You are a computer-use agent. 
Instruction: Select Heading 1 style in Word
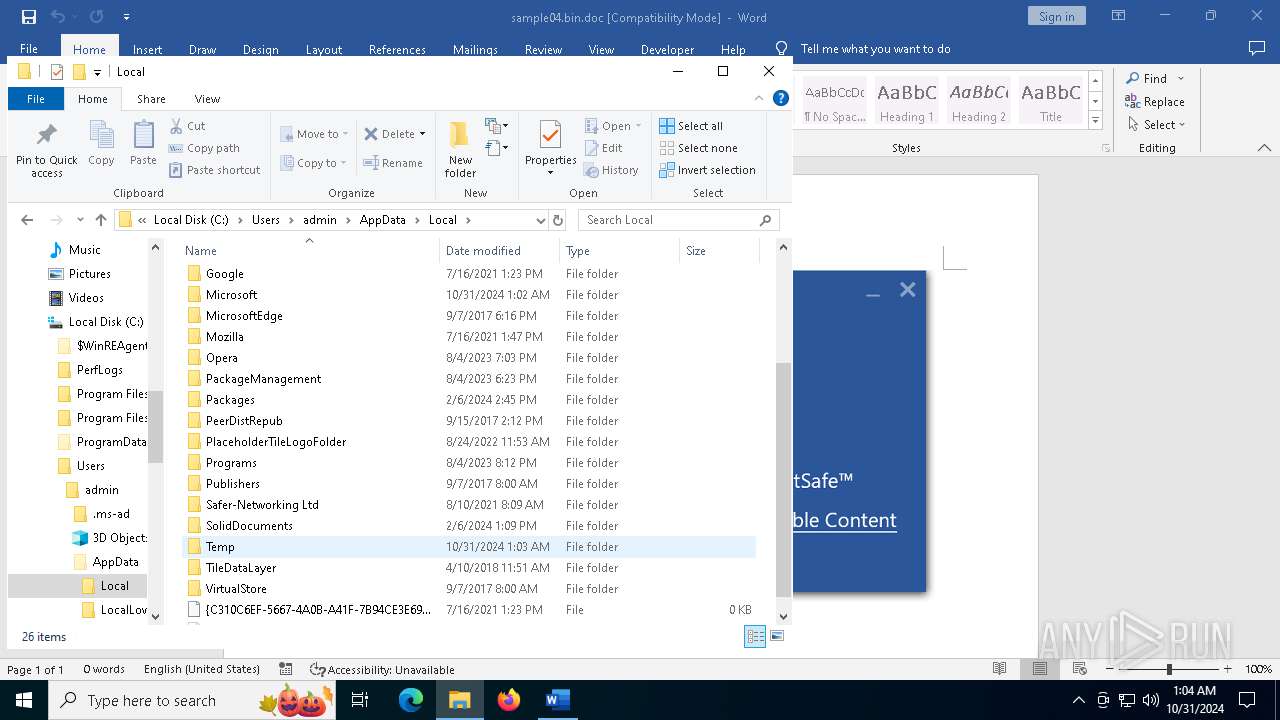point(907,100)
